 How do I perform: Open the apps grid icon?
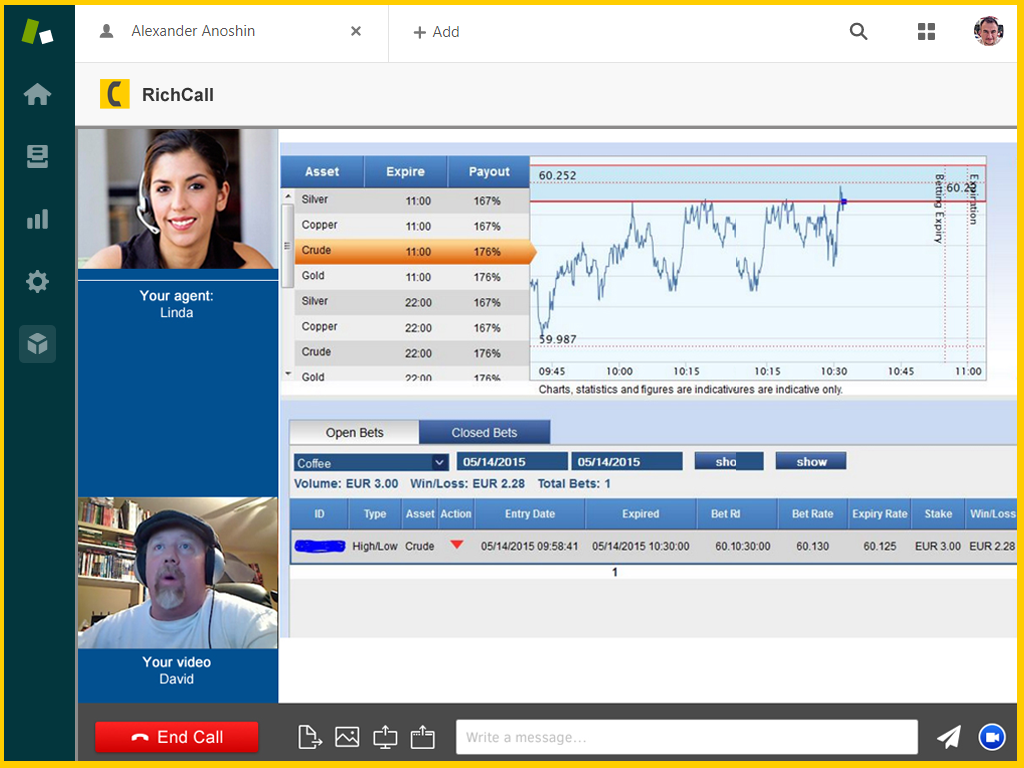click(x=926, y=31)
